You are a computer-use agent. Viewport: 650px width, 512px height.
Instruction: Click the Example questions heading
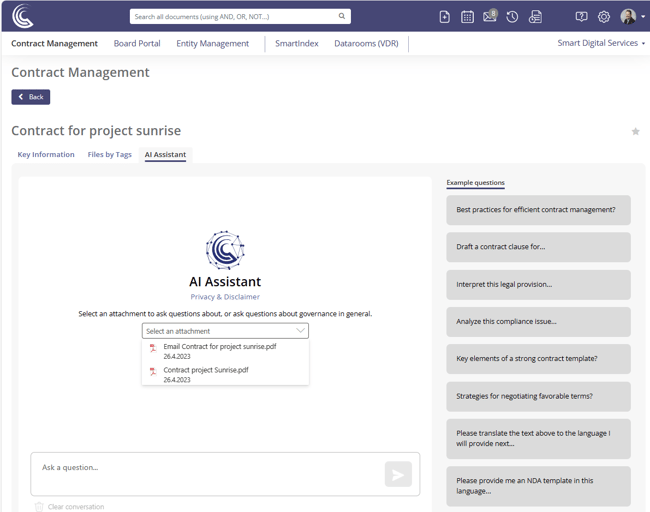point(475,183)
